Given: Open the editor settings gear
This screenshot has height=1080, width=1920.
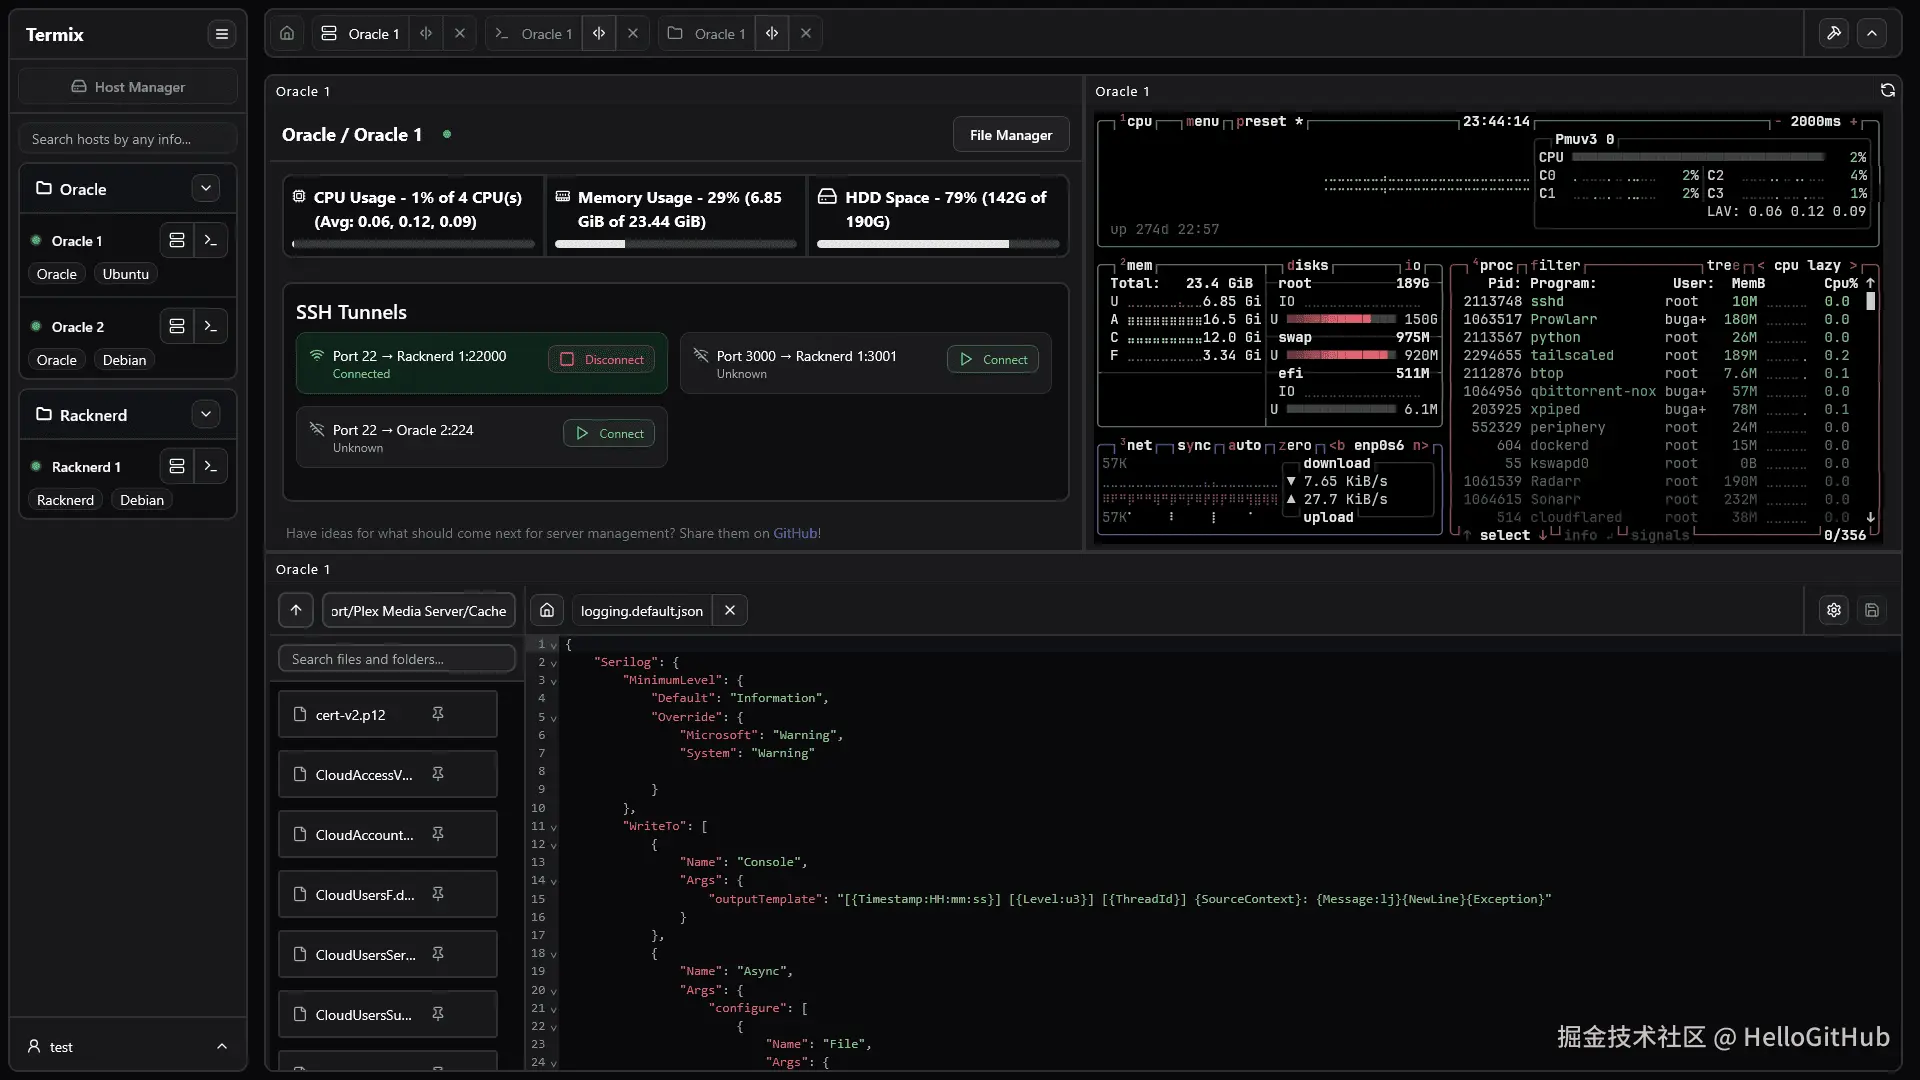Looking at the screenshot, I should pyautogui.click(x=1833, y=610).
